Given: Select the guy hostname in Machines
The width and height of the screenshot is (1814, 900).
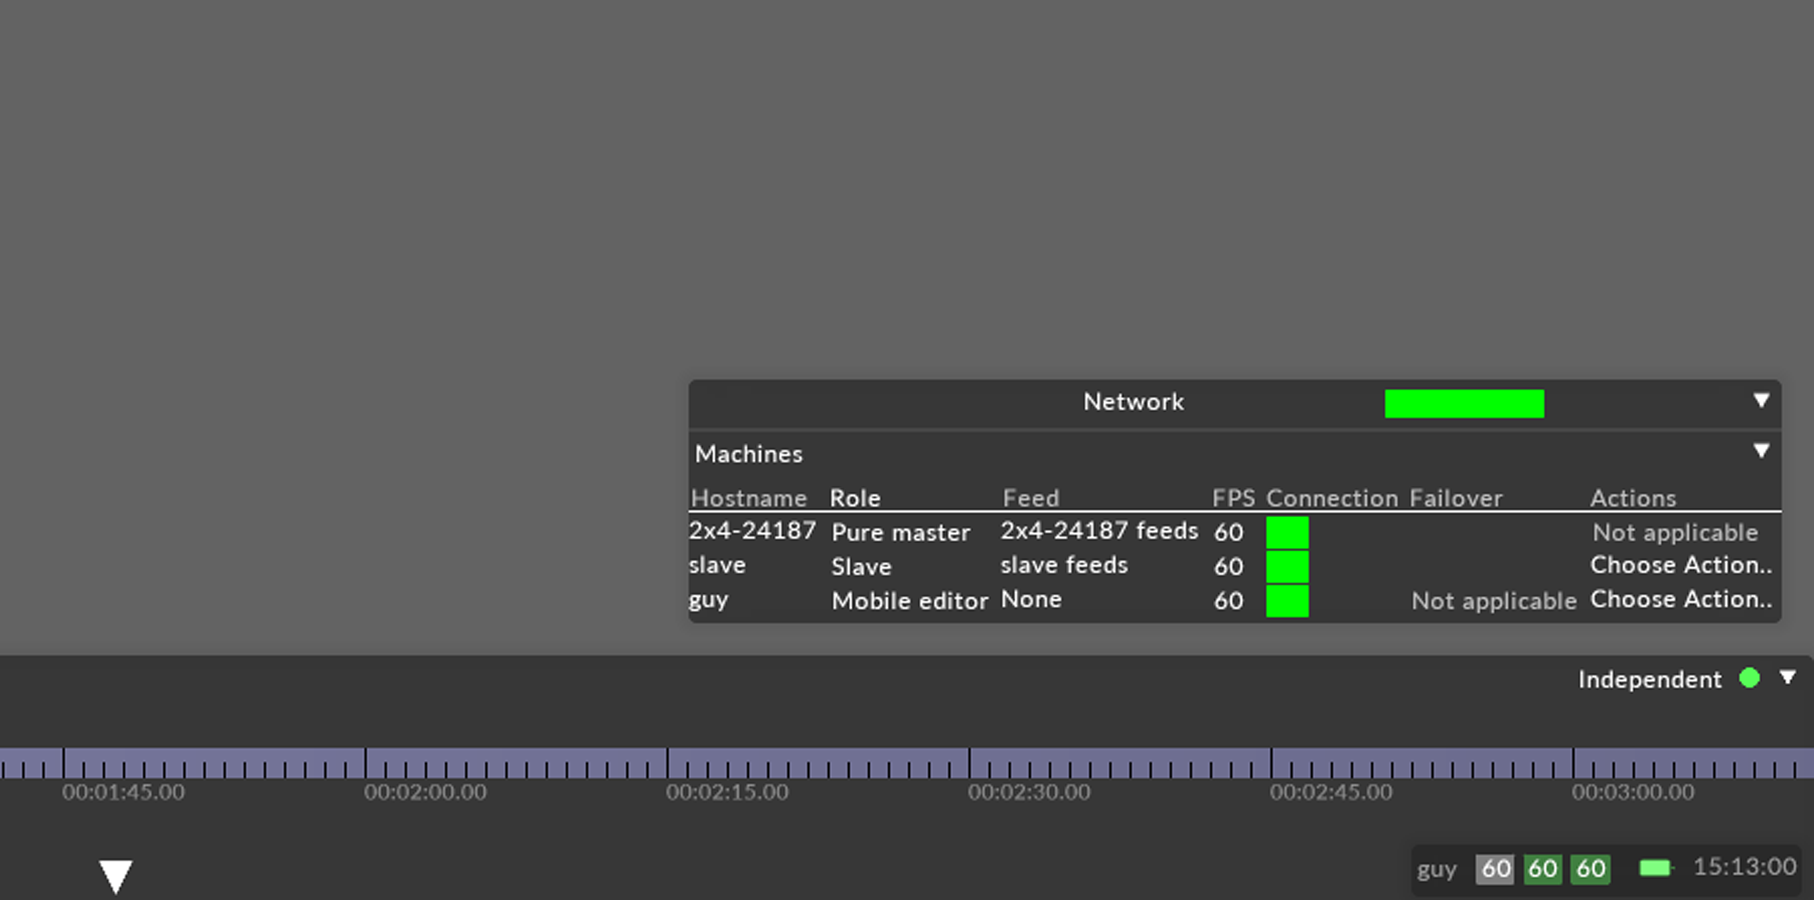Looking at the screenshot, I should (x=708, y=600).
